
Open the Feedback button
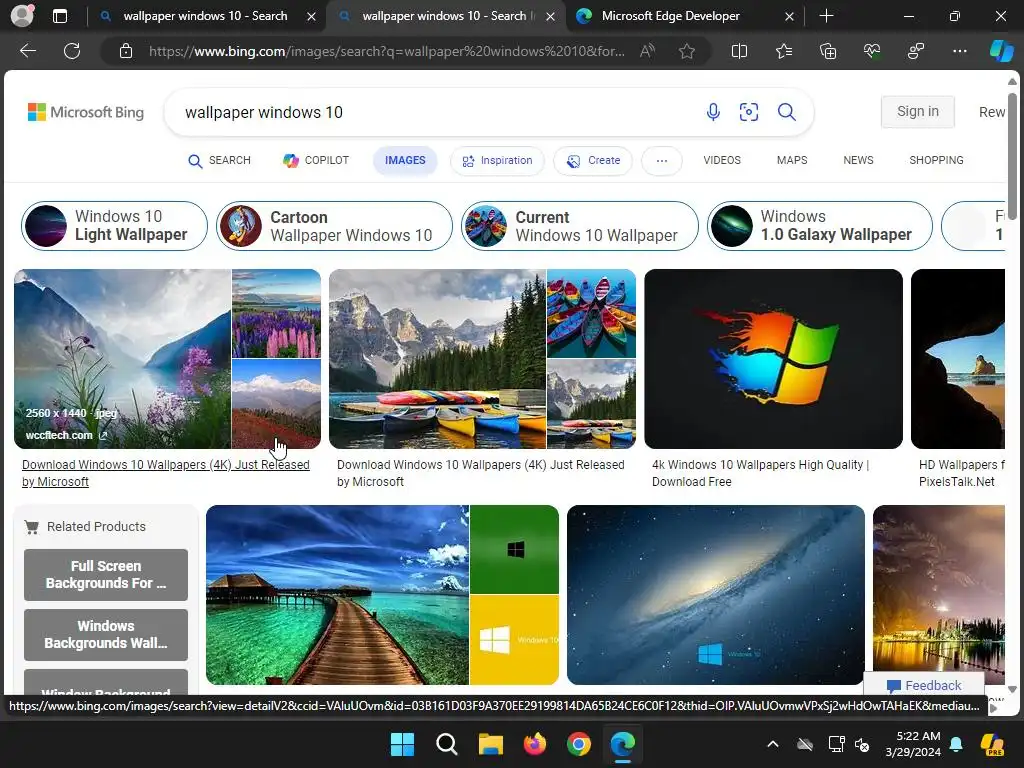click(923, 685)
